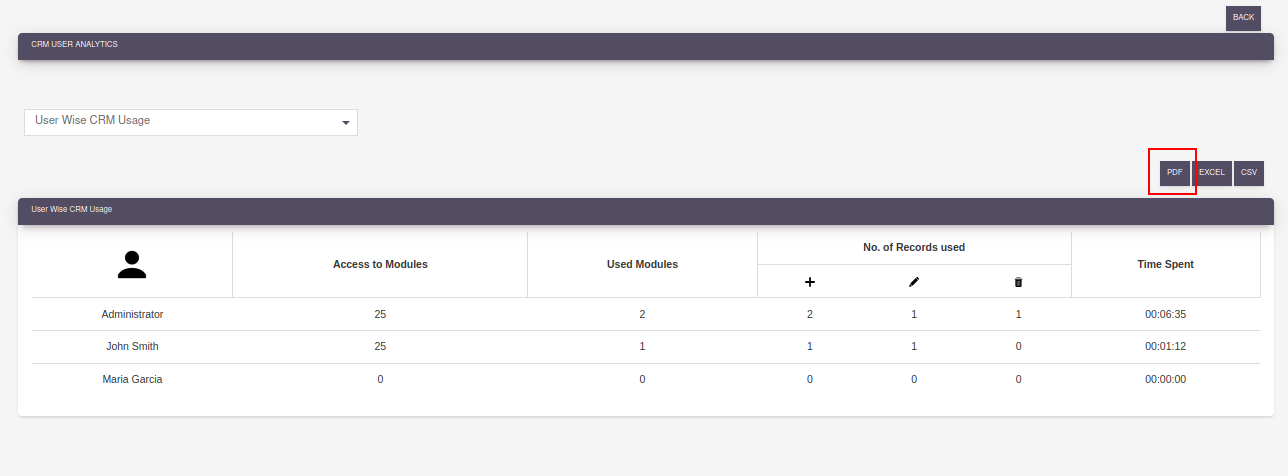
Task: Click John Smith's Access to Modules value
Action: (x=380, y=347)
